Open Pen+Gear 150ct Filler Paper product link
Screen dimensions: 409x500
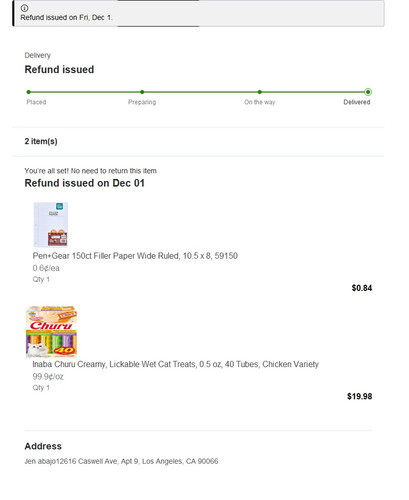click(x=135, y=256)
